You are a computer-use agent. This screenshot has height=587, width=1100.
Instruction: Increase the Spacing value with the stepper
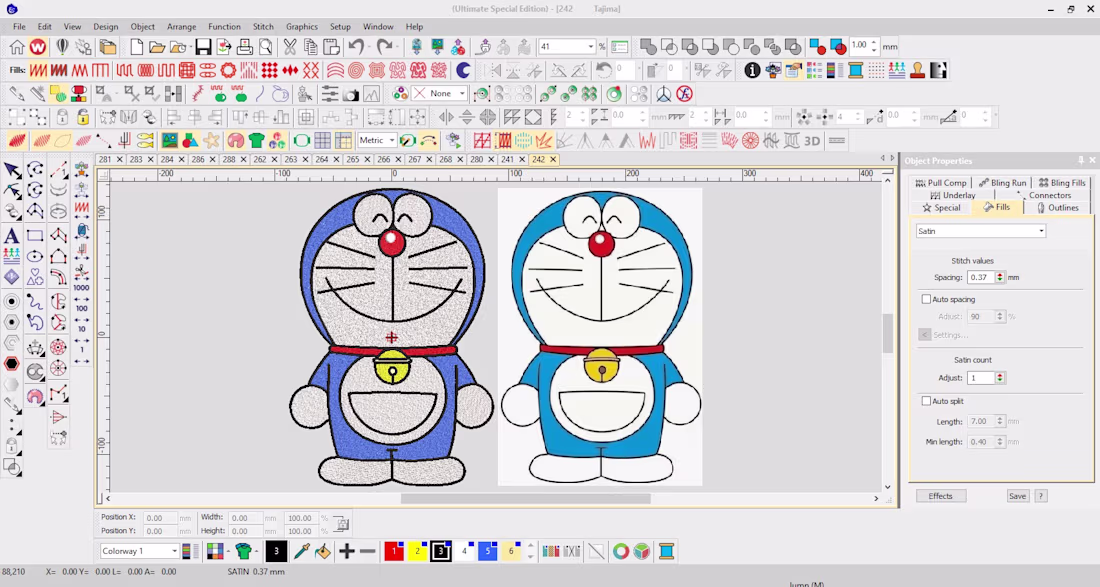point(1000,274)
